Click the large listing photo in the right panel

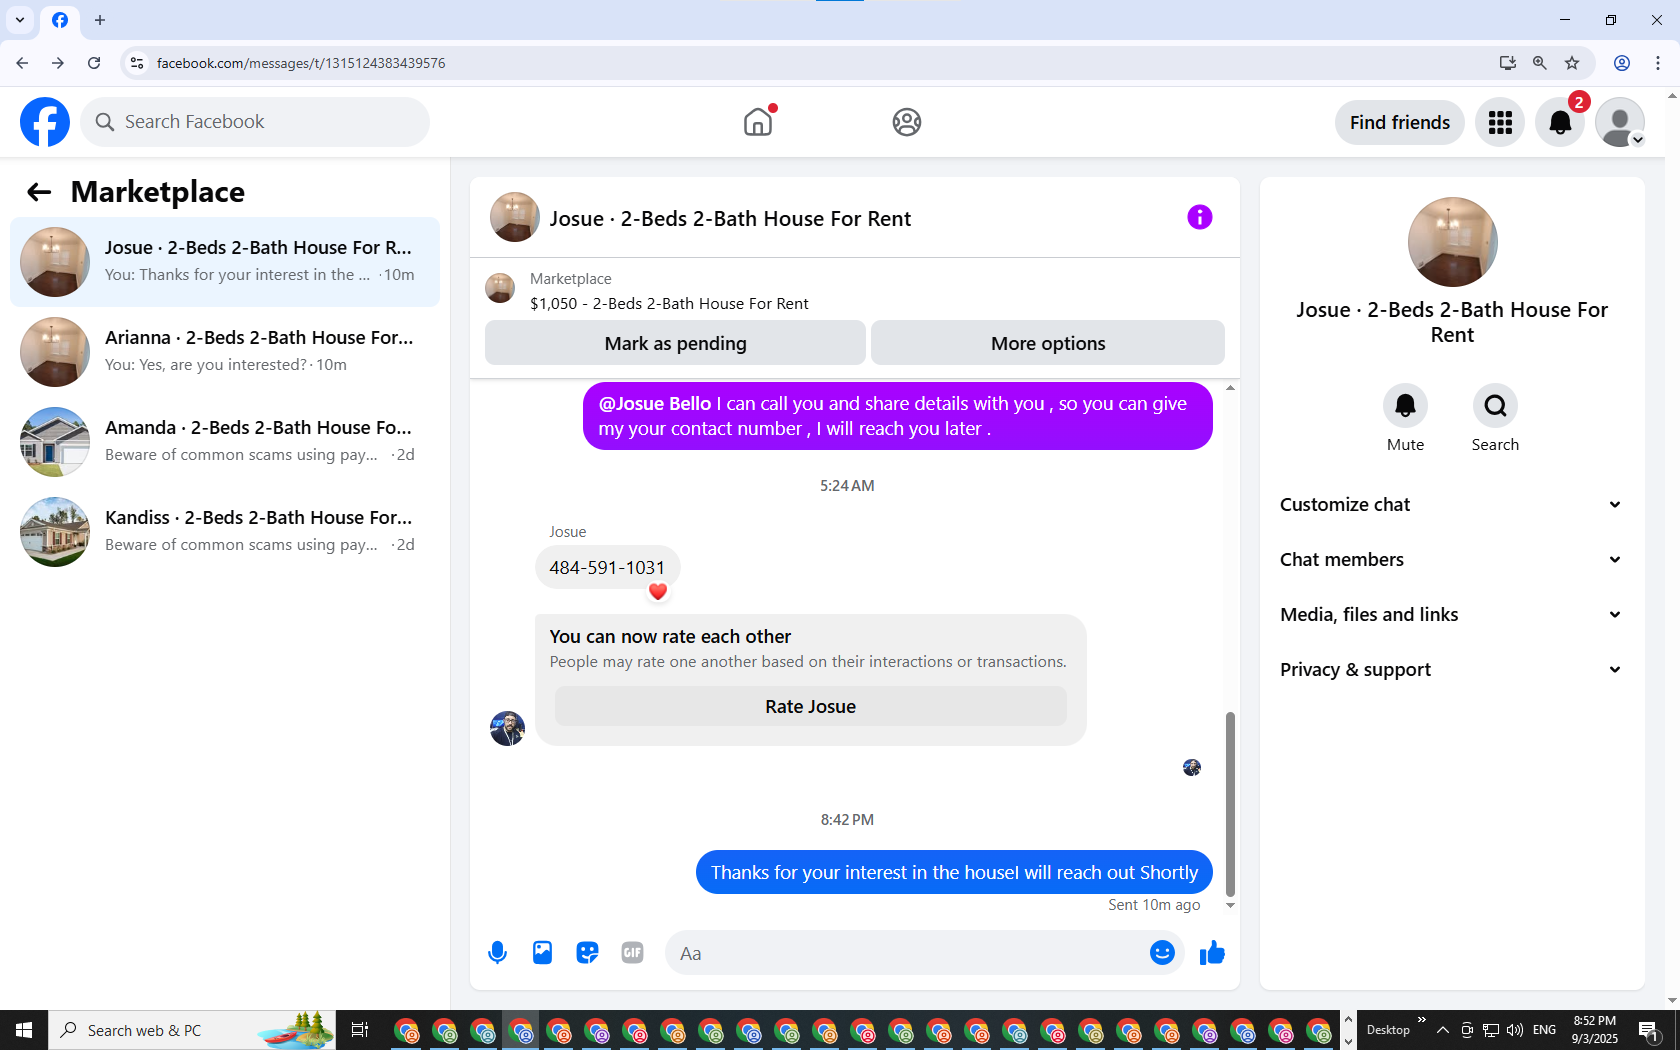[x=1452, y=242]
